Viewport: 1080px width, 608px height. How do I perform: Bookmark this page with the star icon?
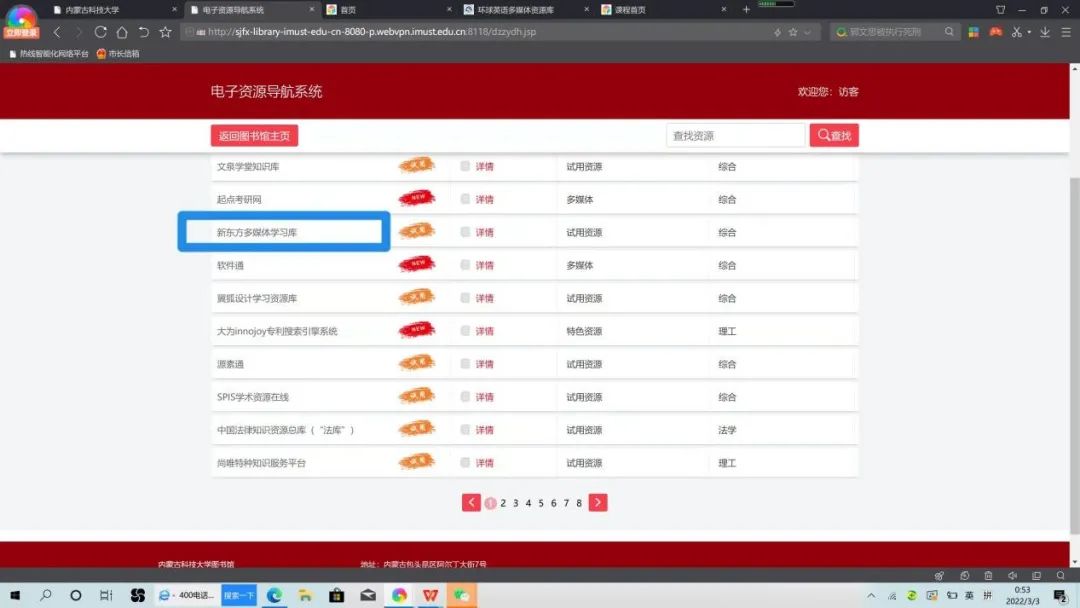click(166, 32)
